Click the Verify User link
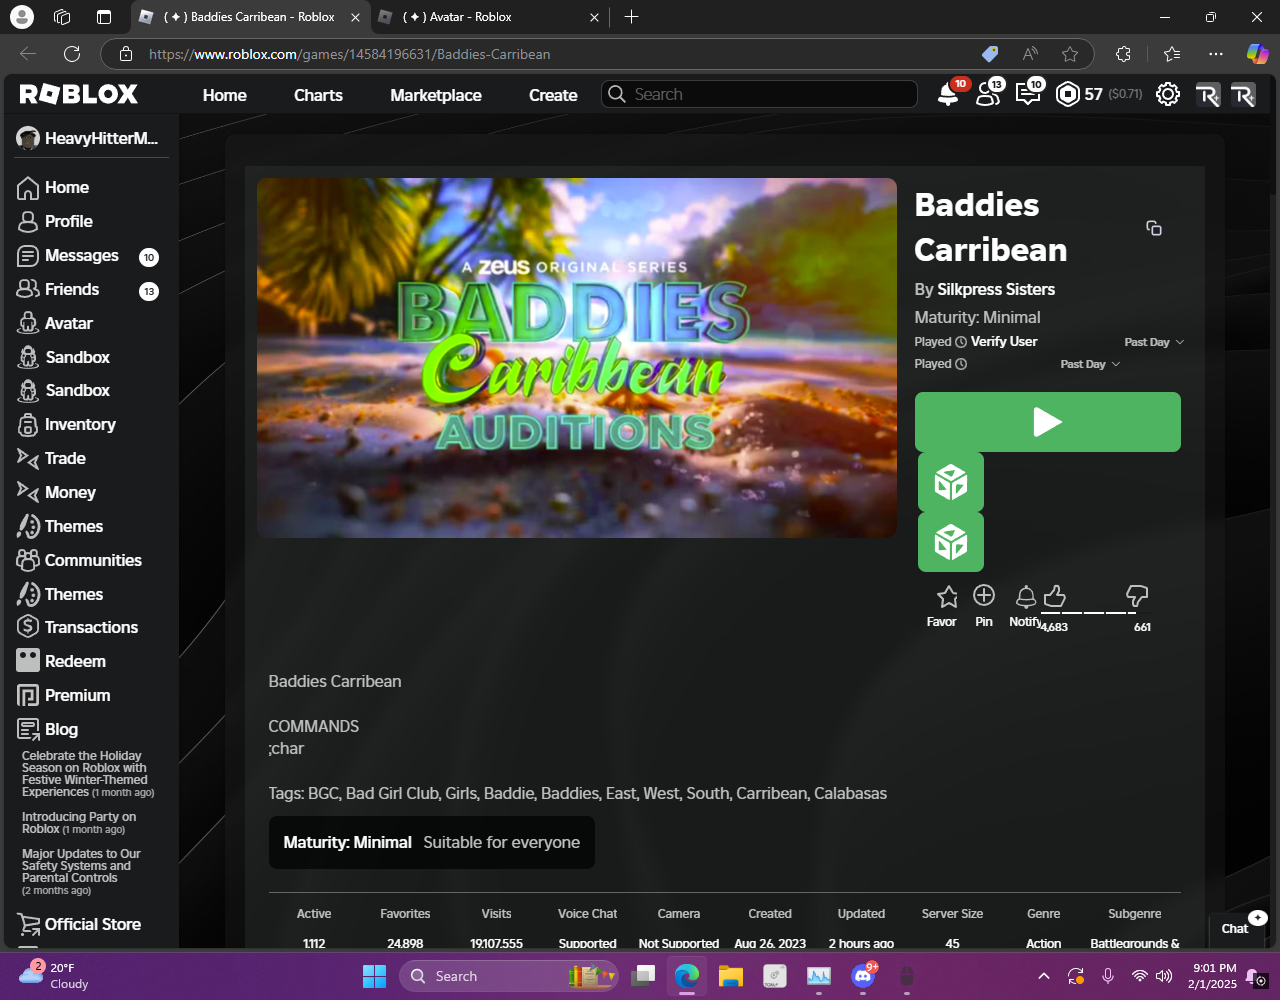 [1004, 341]
